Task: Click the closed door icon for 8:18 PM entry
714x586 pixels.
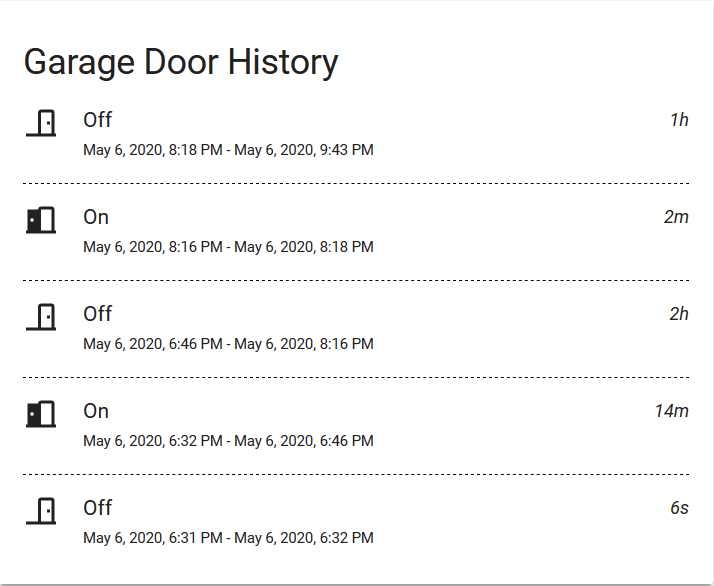Action: pos(41,123)
